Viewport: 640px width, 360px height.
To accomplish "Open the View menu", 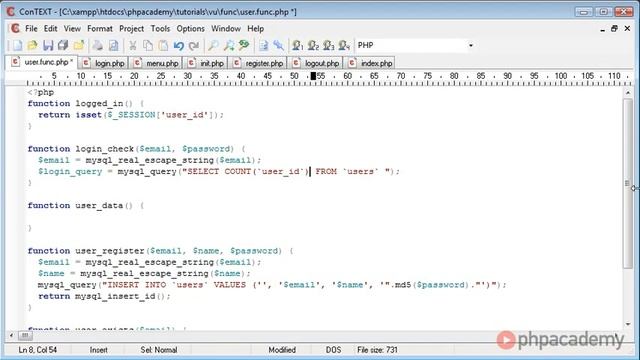I will [72, 29].
